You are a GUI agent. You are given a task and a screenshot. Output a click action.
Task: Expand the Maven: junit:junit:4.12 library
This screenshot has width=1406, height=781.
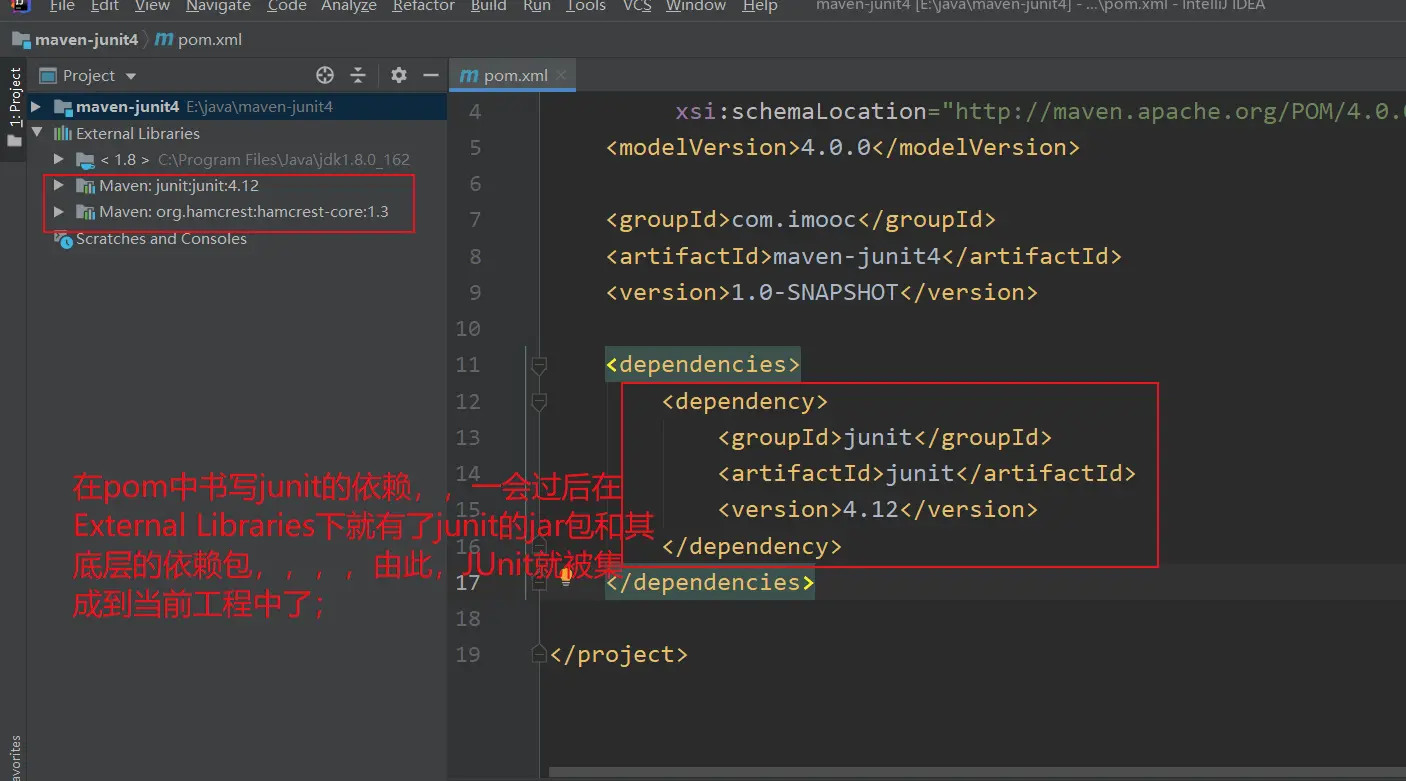pos(58,186)
